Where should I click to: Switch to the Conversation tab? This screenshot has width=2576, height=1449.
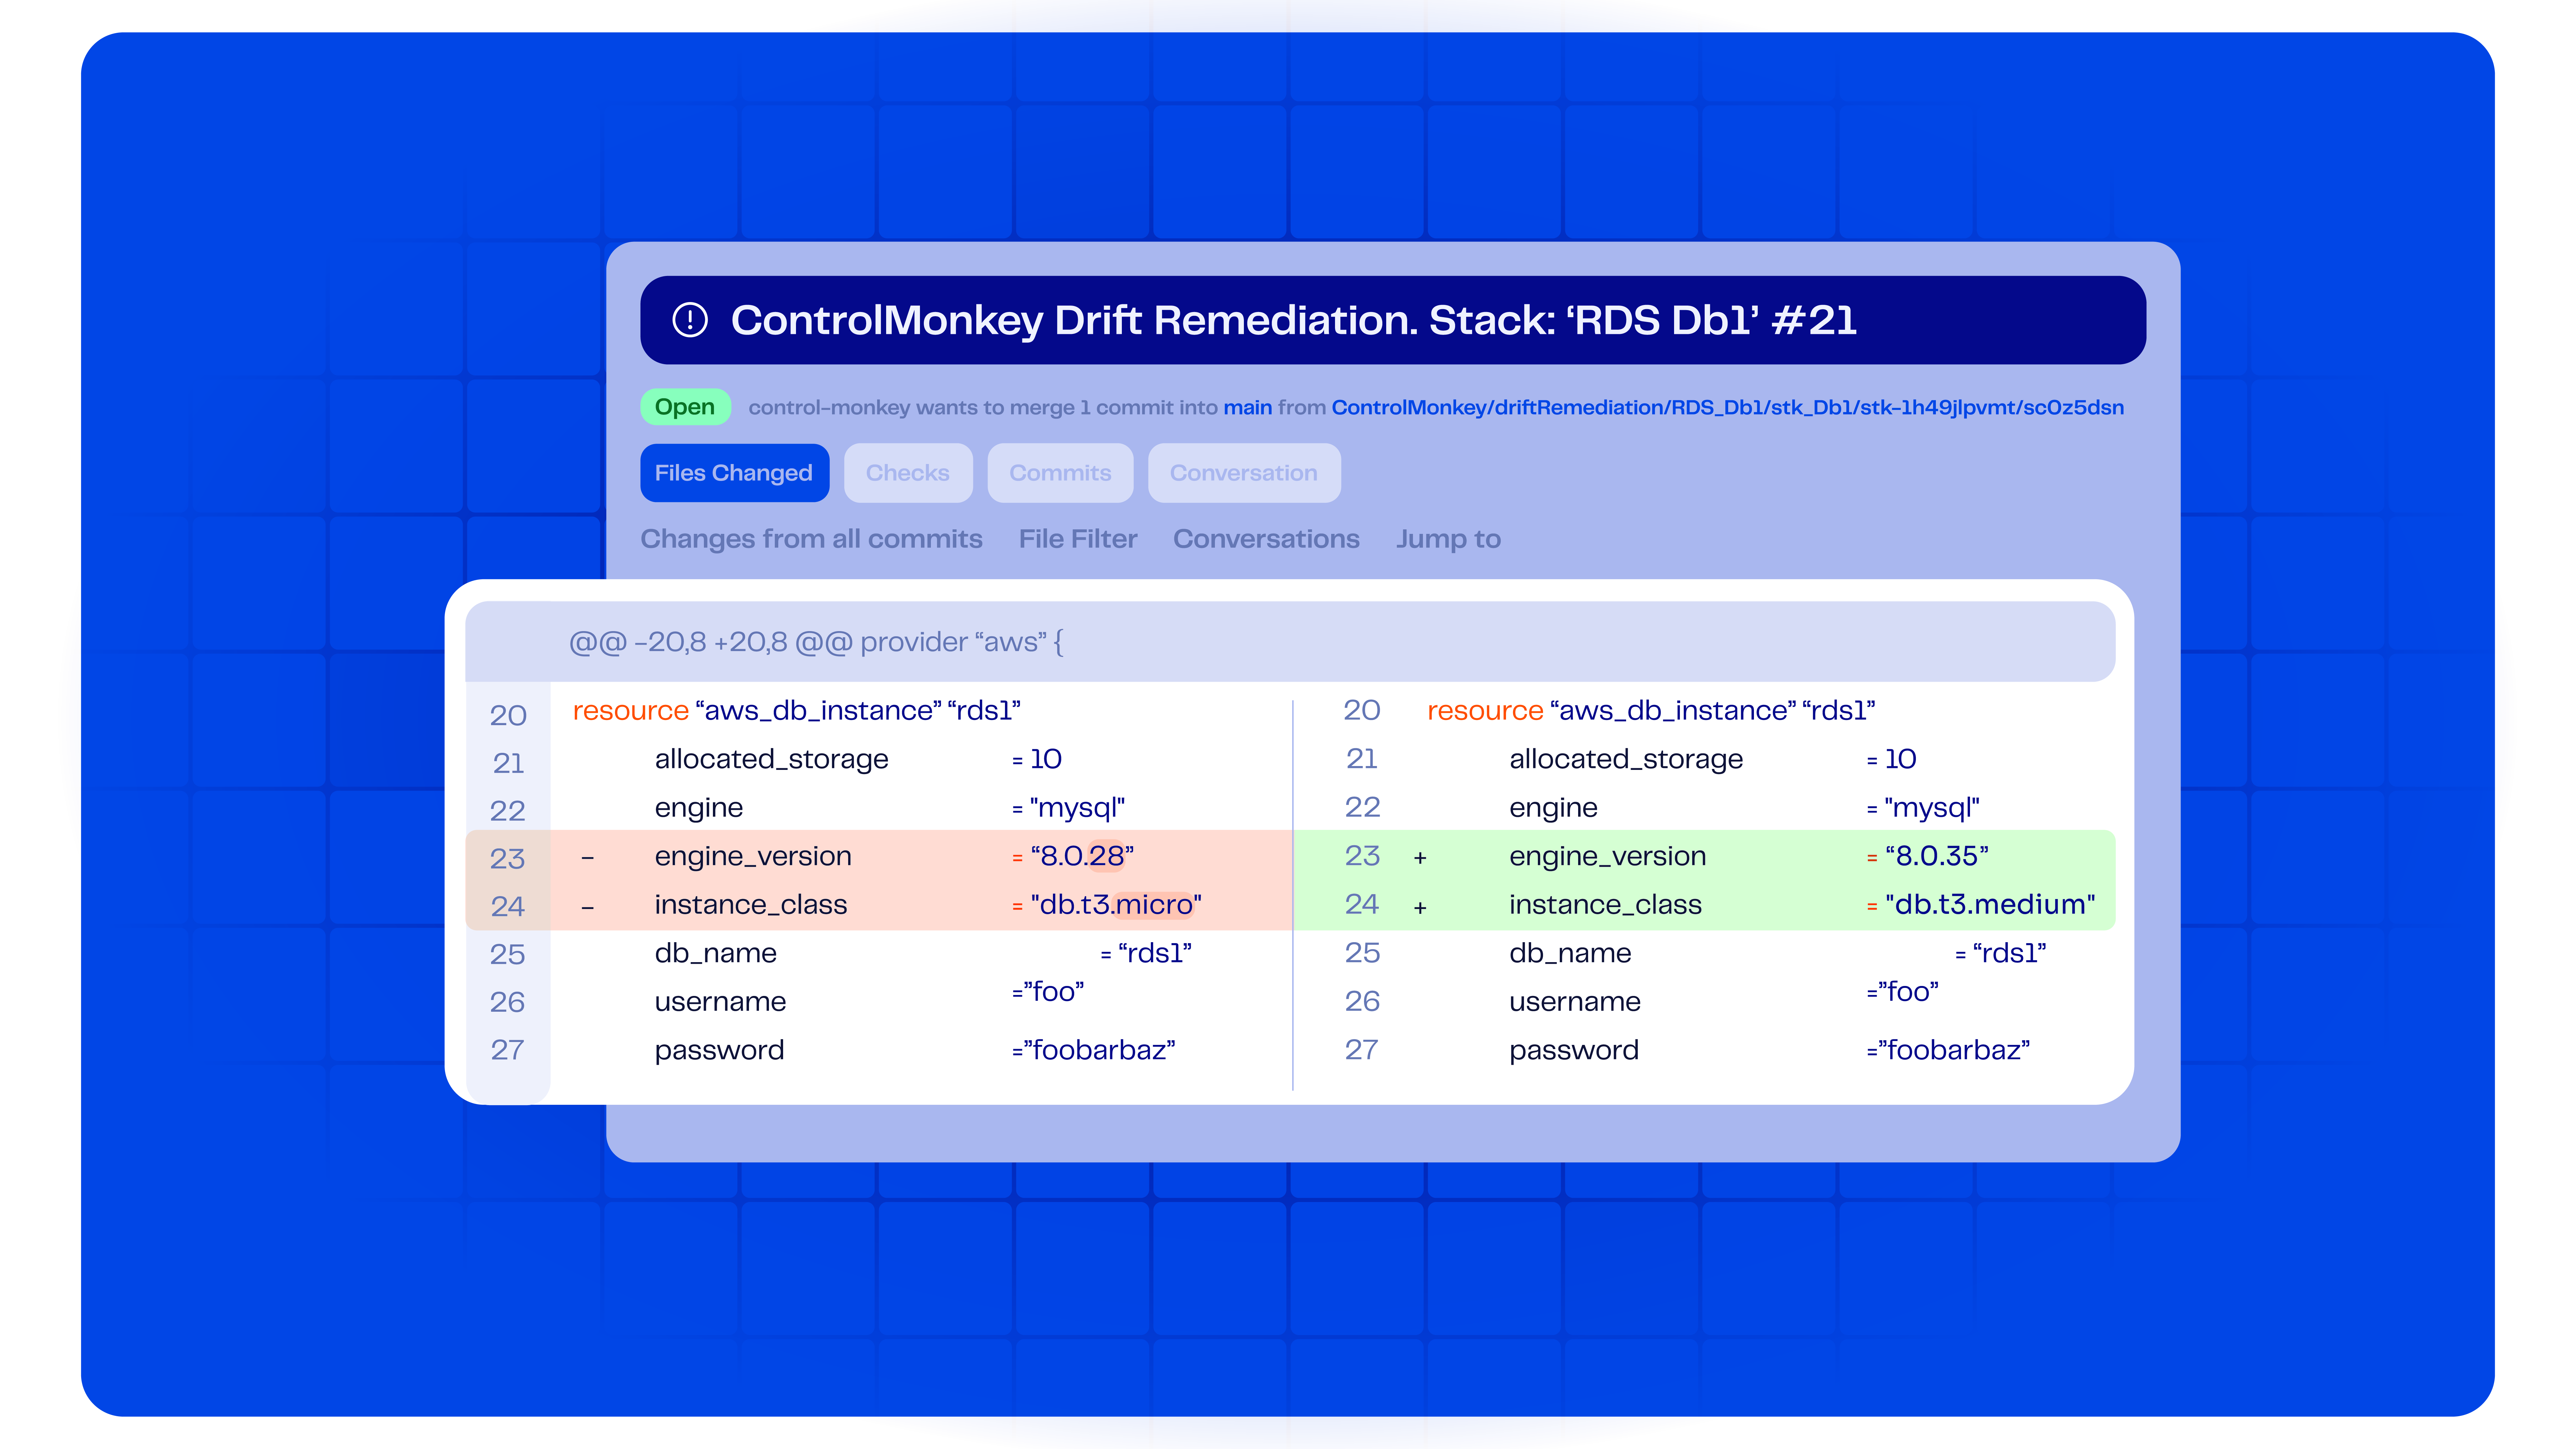(1244, 472)
